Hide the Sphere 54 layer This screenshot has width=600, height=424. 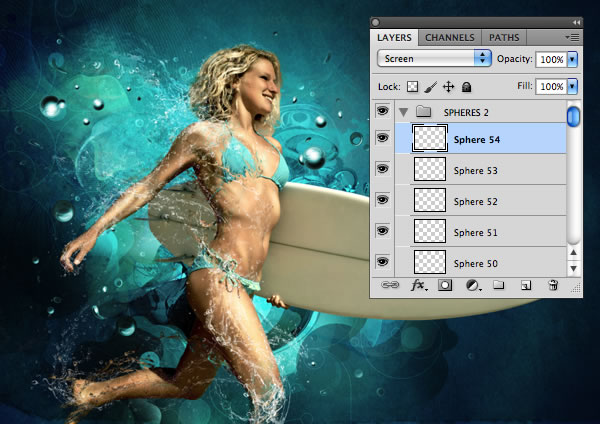point(382,138)
